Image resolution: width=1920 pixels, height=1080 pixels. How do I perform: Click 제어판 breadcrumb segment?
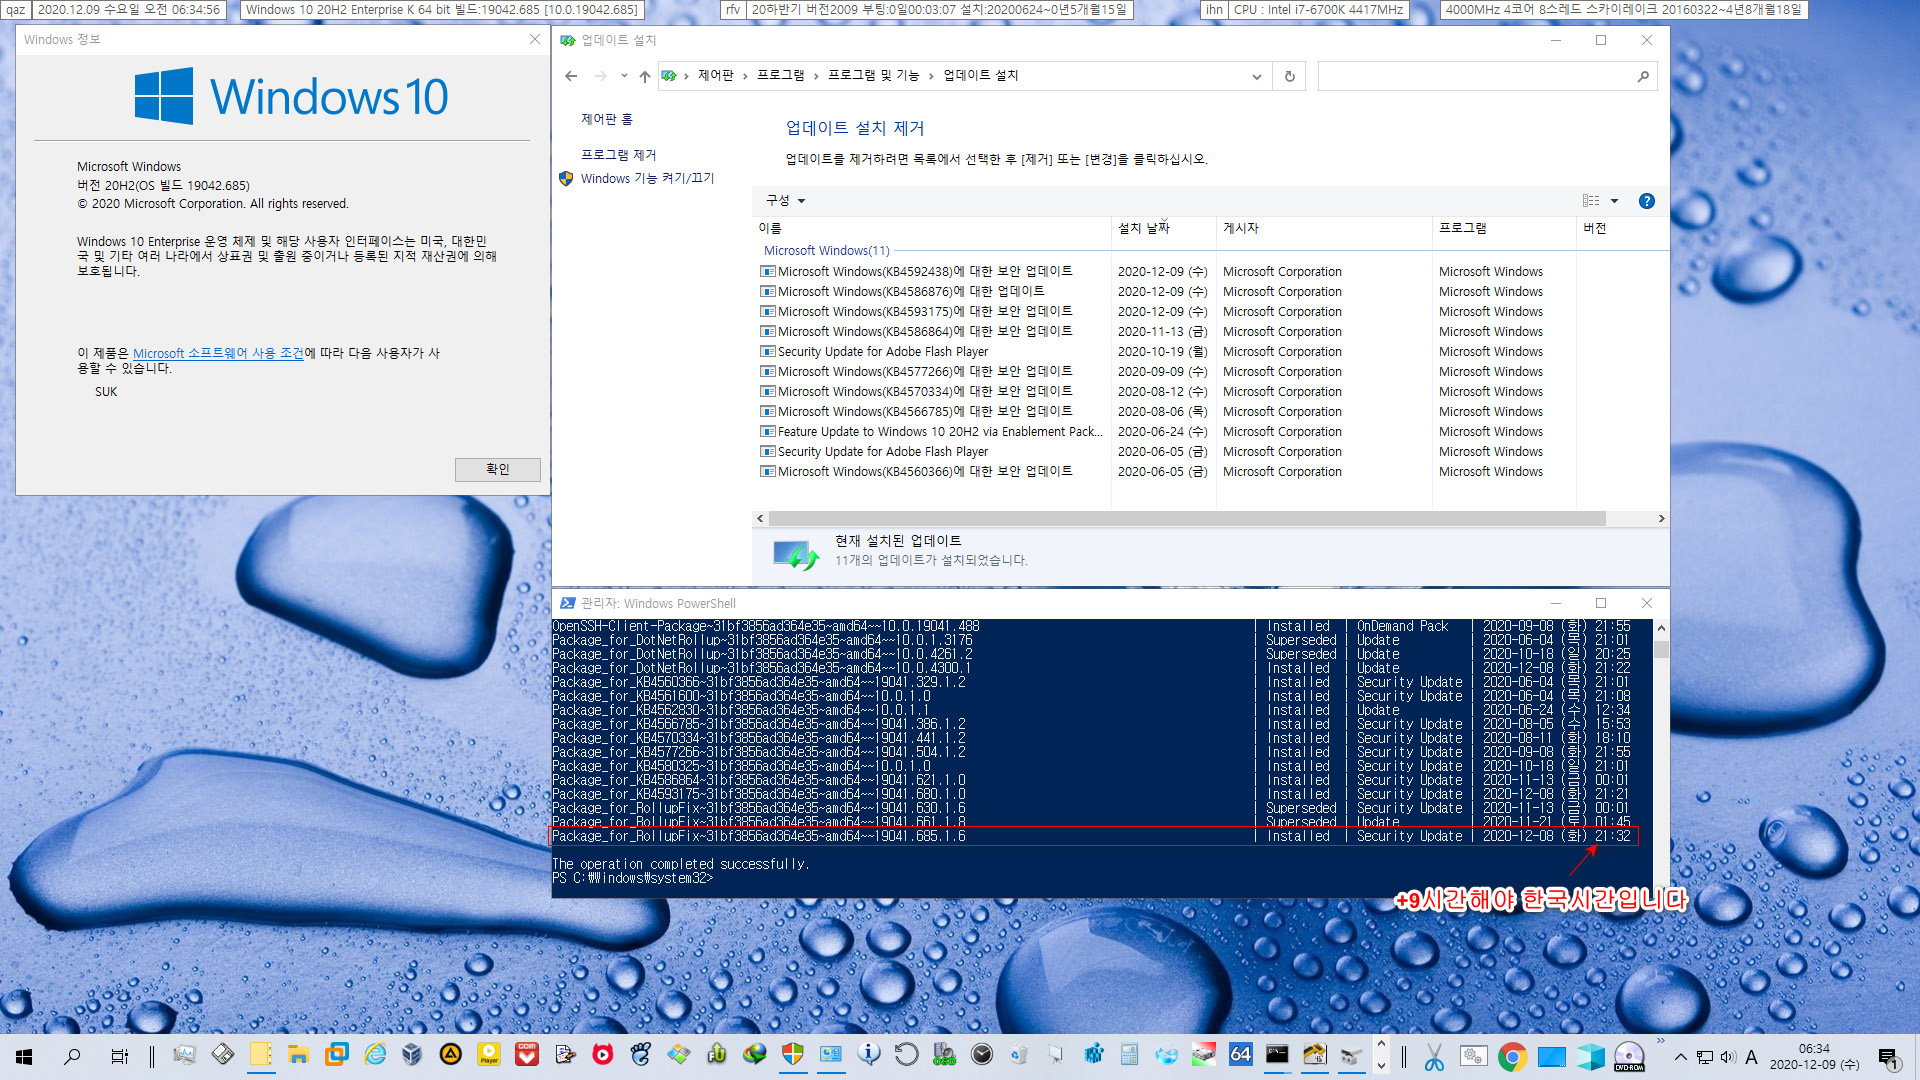click(716, 76)
